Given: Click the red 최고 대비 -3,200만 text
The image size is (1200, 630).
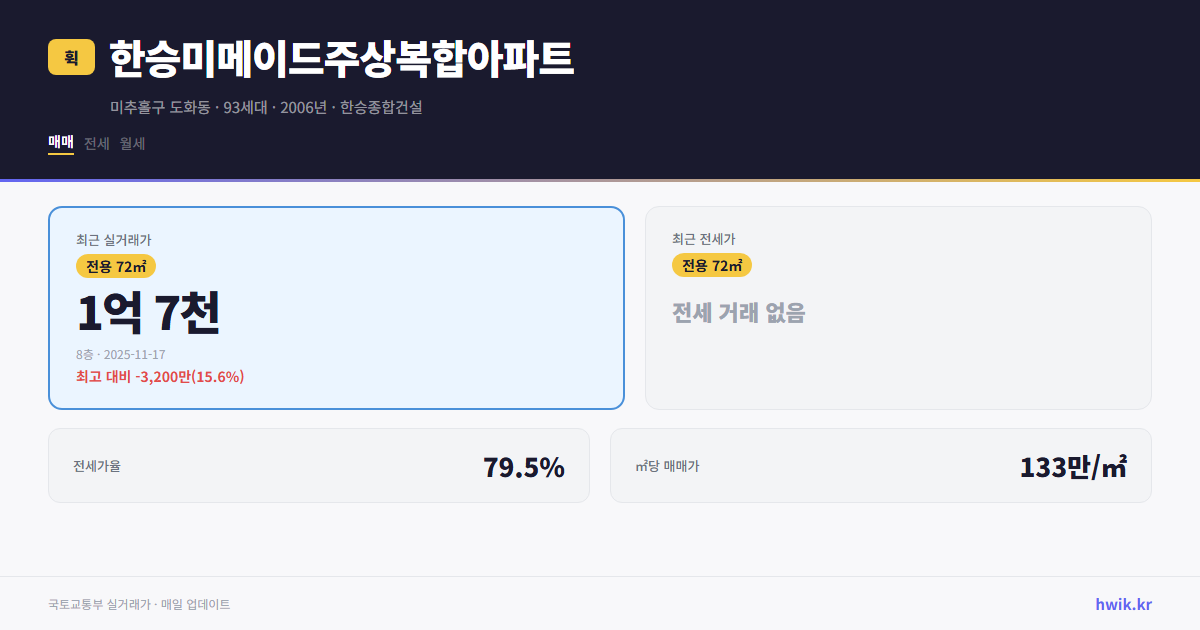Looking at the screenshot, I should [159, 377].
